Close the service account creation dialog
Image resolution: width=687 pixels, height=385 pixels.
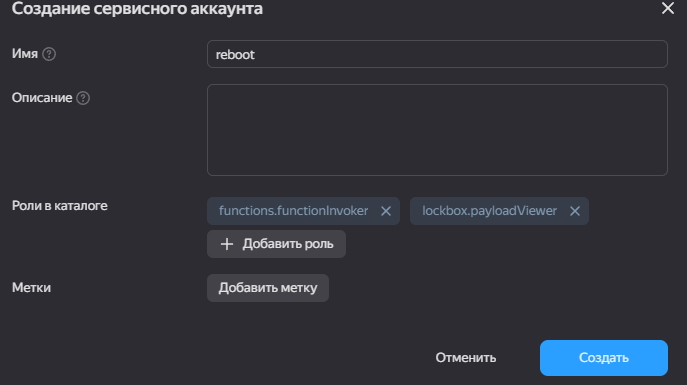pyautogui.click(x=667, y=8)
